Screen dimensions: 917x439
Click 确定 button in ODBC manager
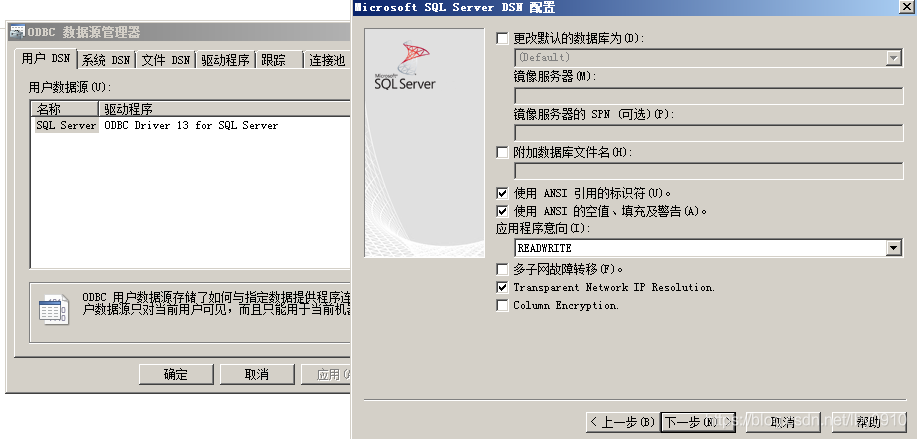[x=176, y=375]
